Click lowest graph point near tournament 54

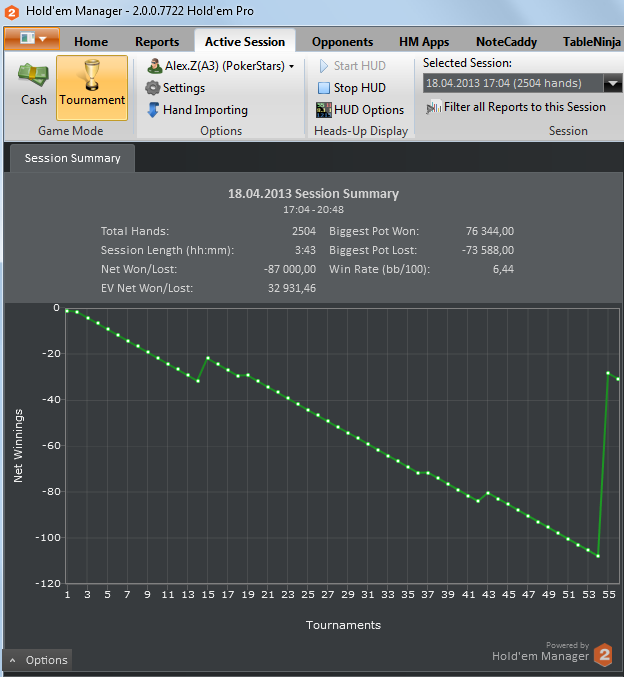pos(598,556)
